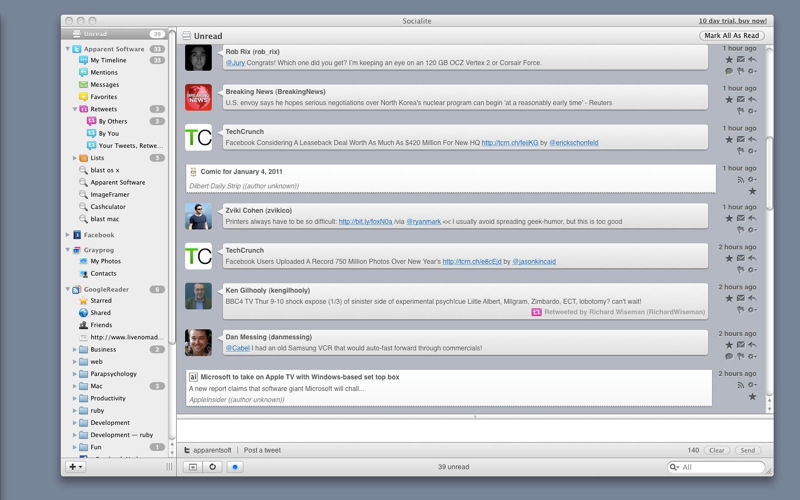Collapse the GoogleReader account
This screenshot has height=500, width=800.
pyautogui.click(x=67, y=289)
